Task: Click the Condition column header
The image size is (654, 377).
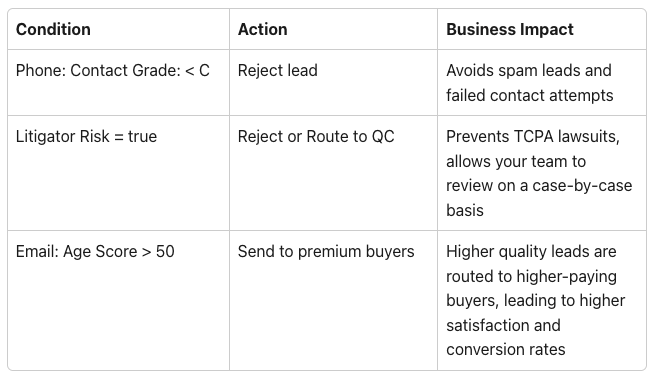Action: pyautogui.click(x=53, y=30)
